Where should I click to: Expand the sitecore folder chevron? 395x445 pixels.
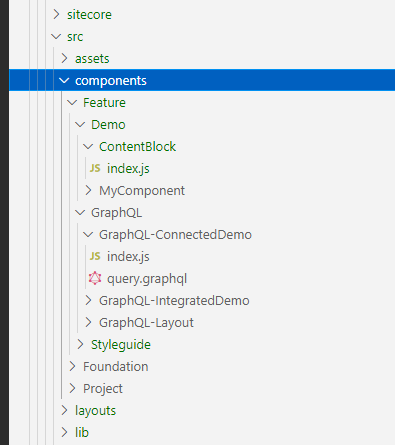[56, 14]
